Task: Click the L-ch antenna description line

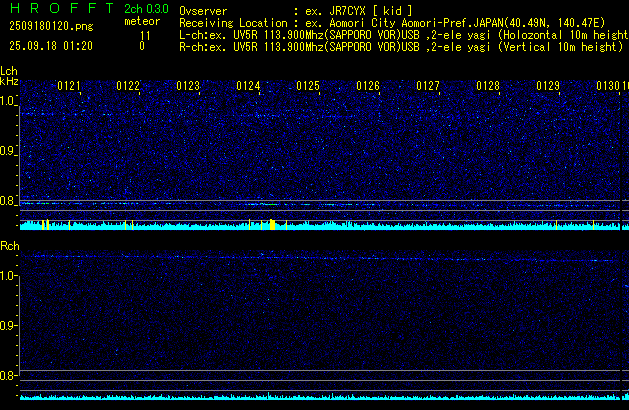Action: click(404, 35)
